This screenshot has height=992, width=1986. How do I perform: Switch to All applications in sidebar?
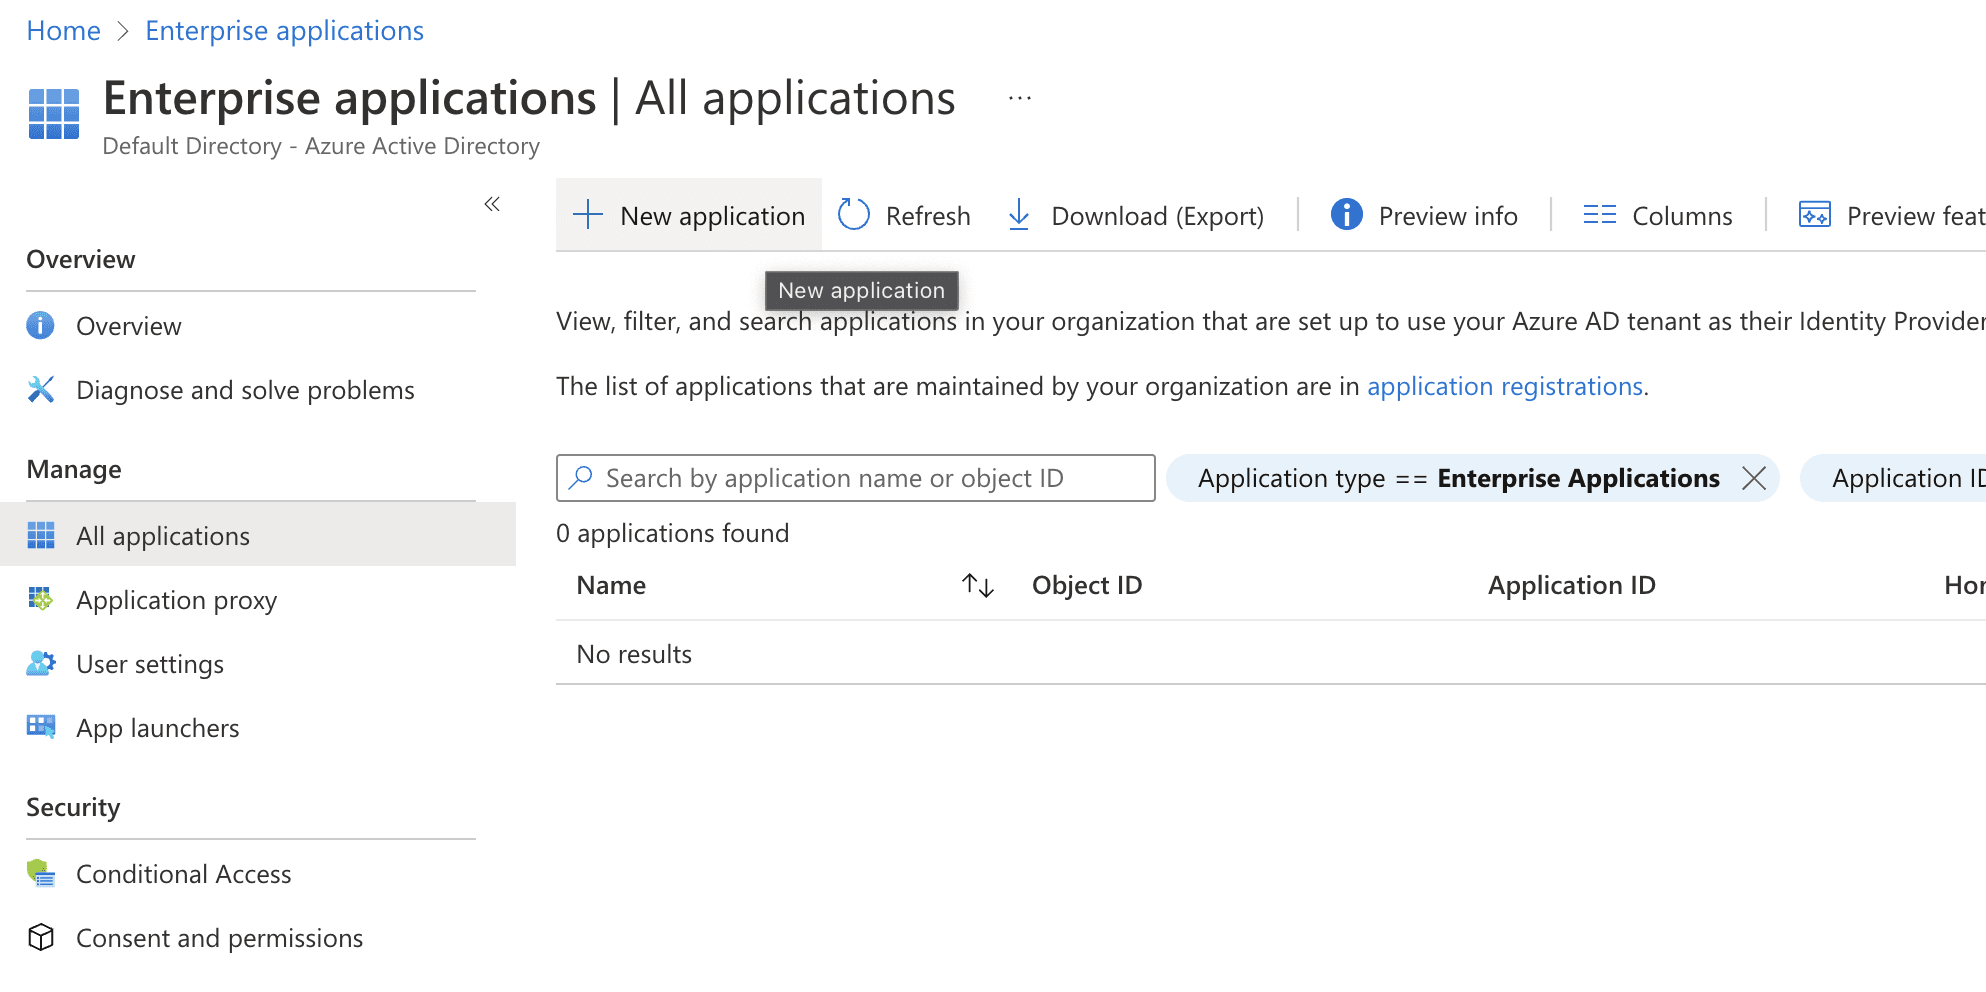(x=163, y=535)
